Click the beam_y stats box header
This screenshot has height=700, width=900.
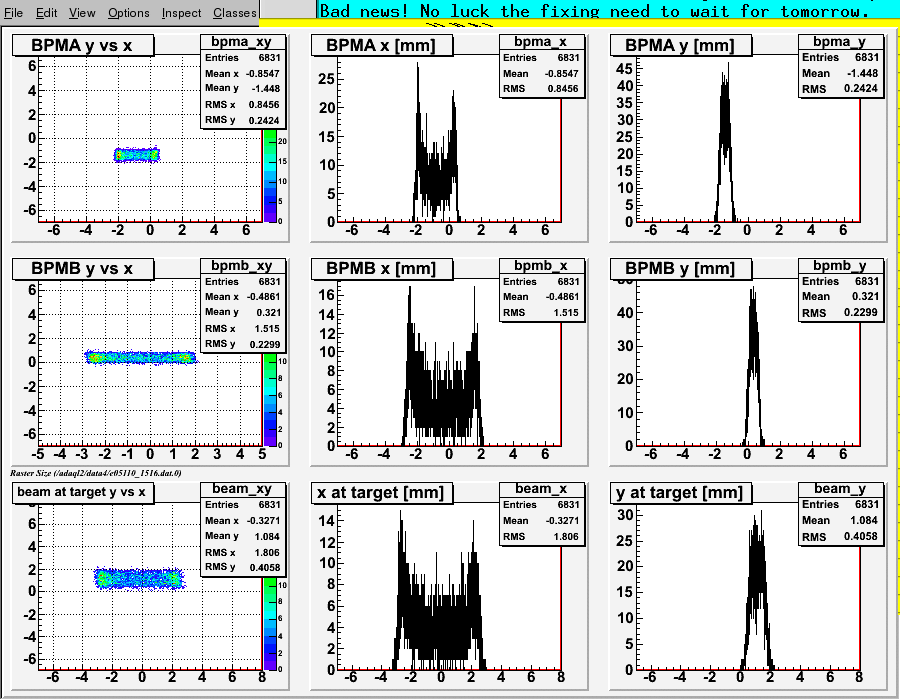coord(839,488)
